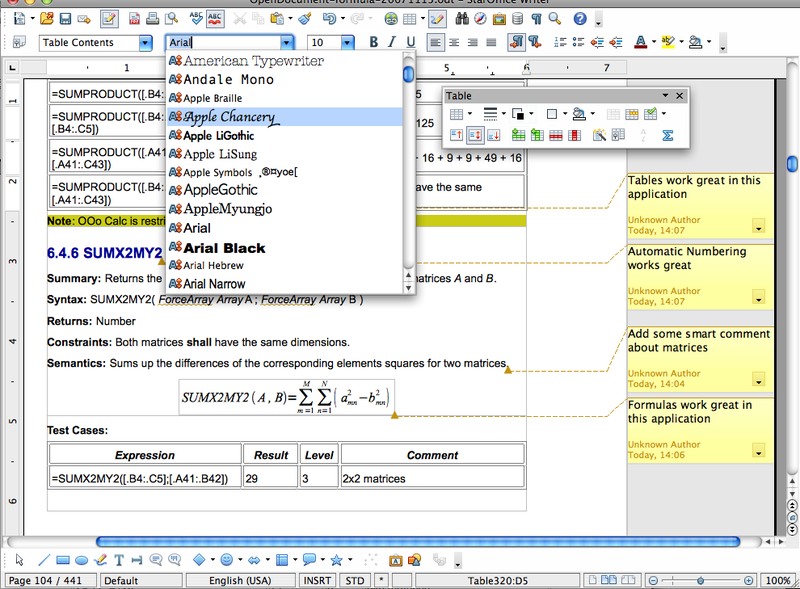Click the Save document icon
The height and width of the screenshot is (589, 800).
65,19
